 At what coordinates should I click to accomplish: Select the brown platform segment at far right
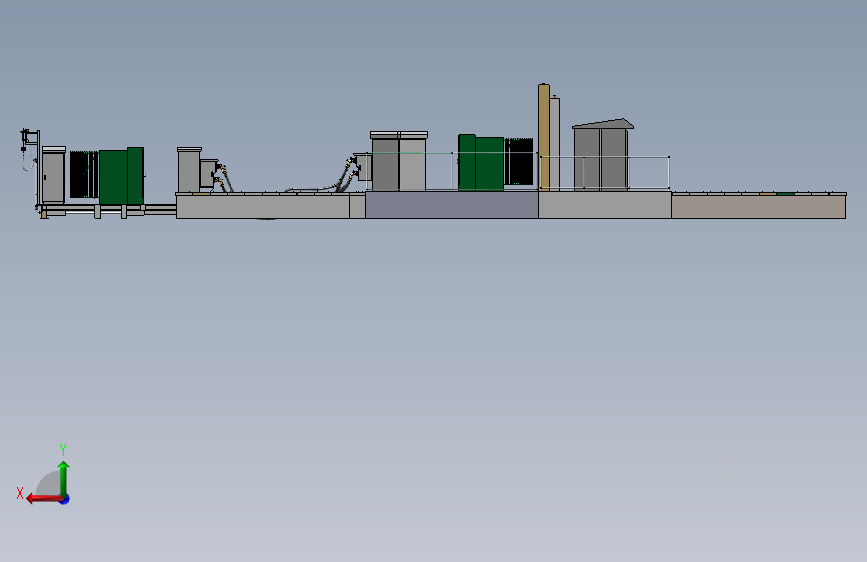[759, 205]
